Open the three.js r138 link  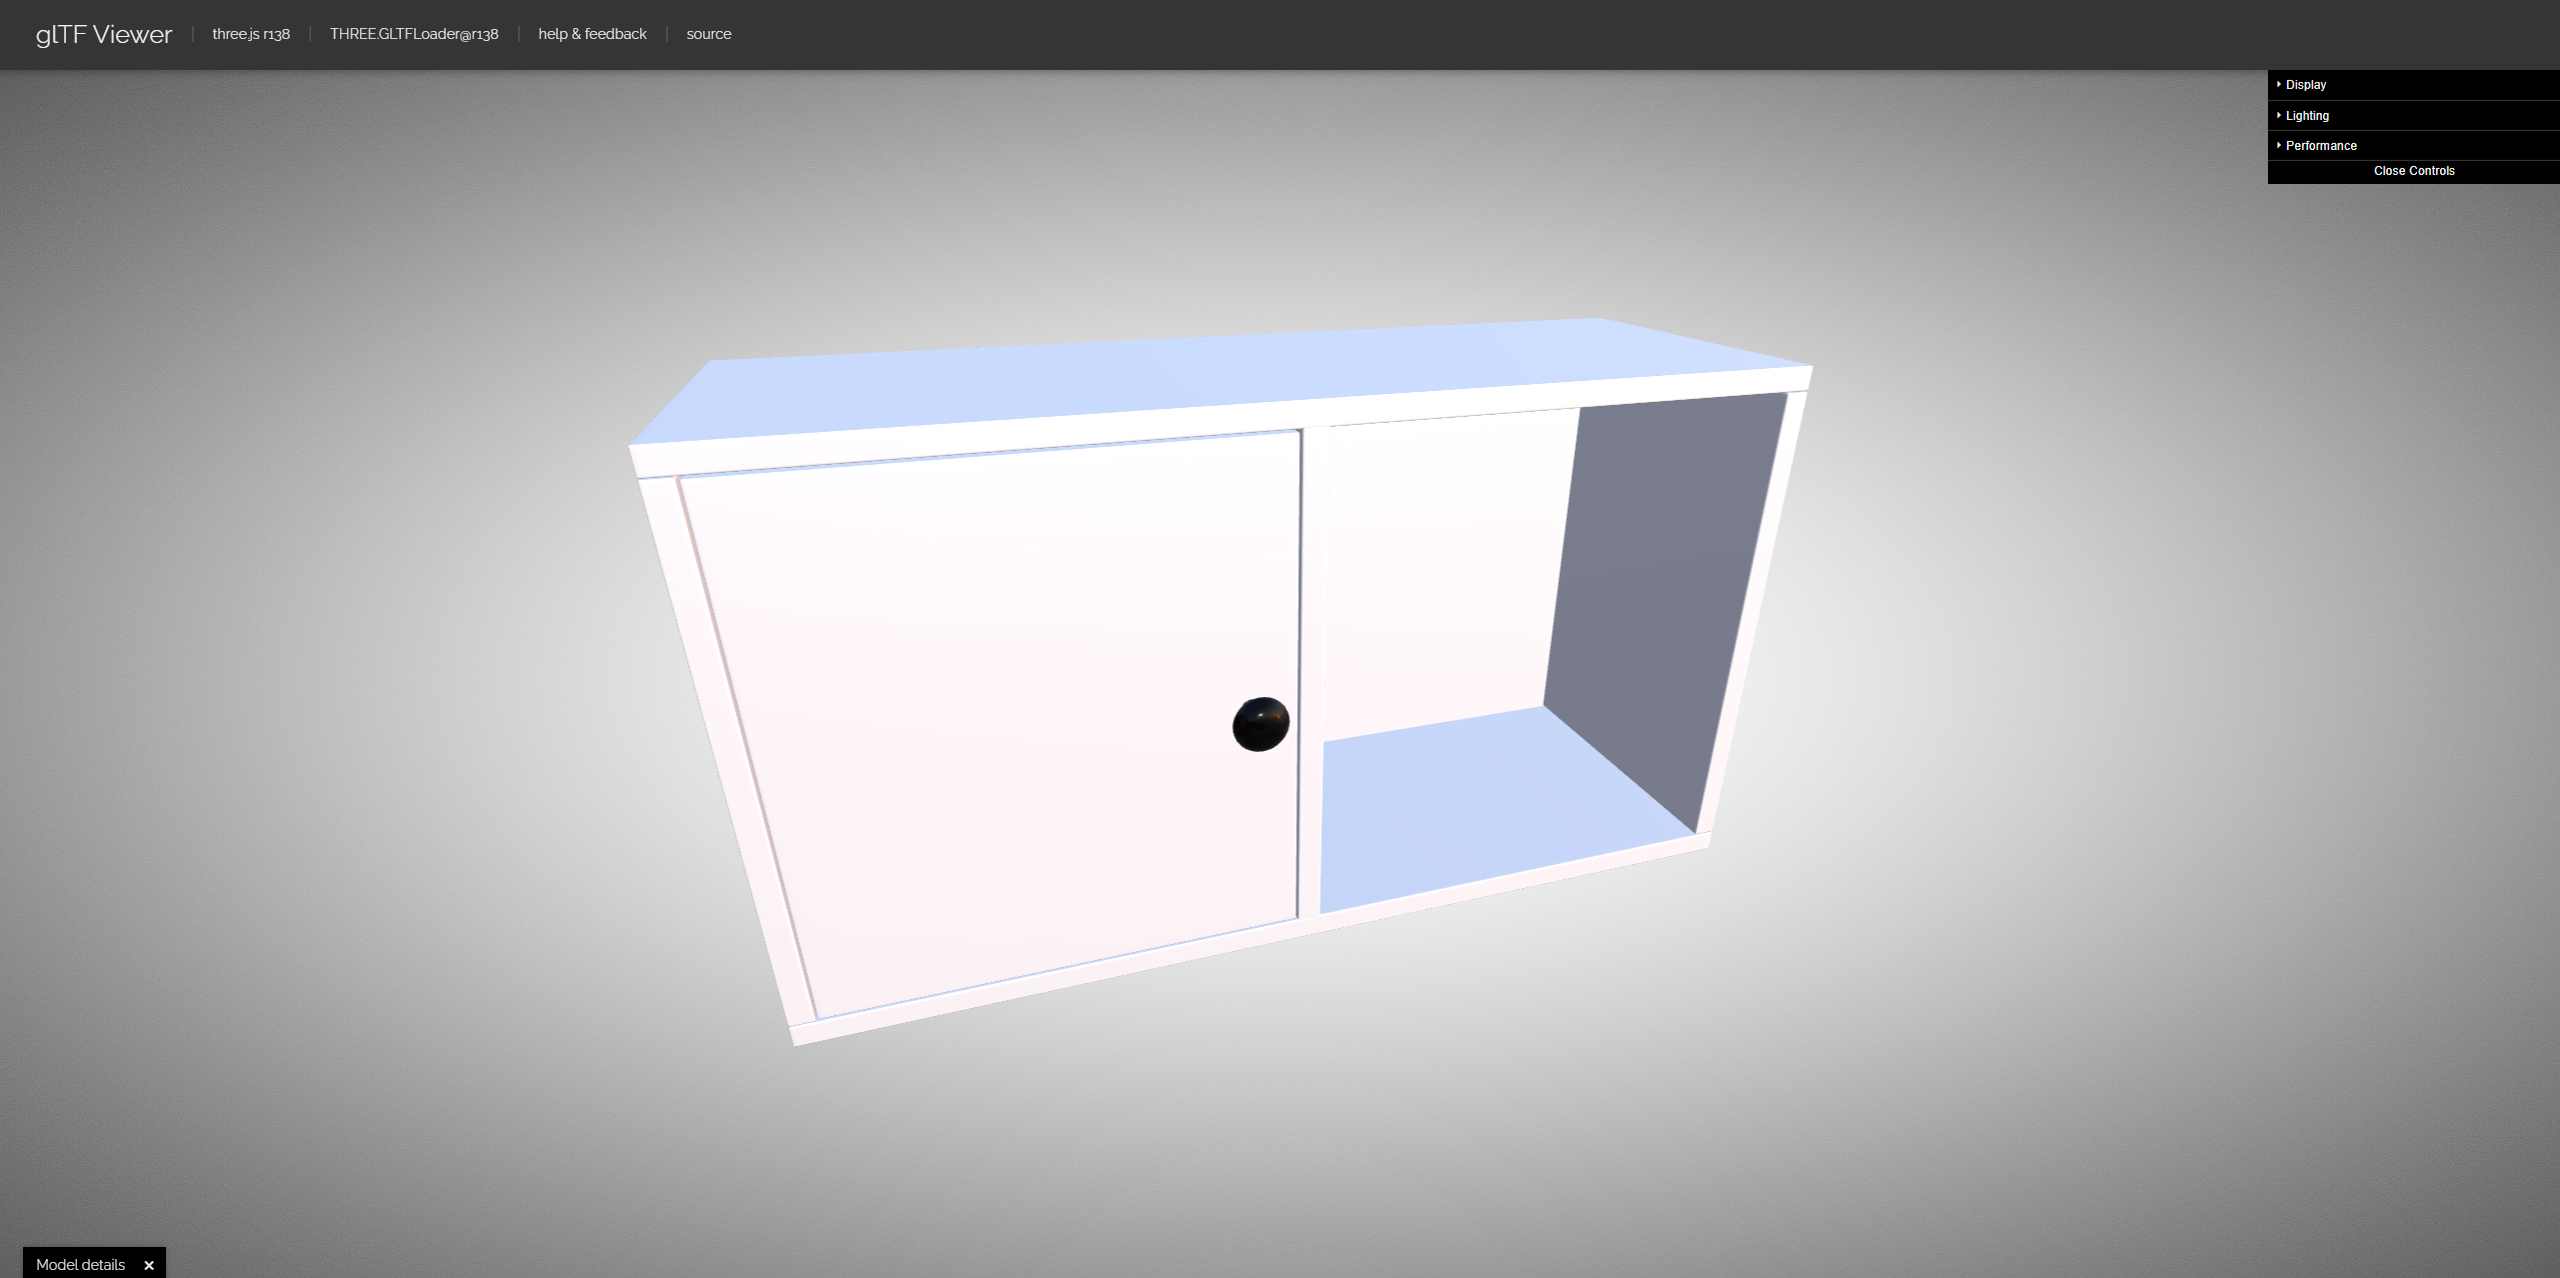[x=251, y=34]
